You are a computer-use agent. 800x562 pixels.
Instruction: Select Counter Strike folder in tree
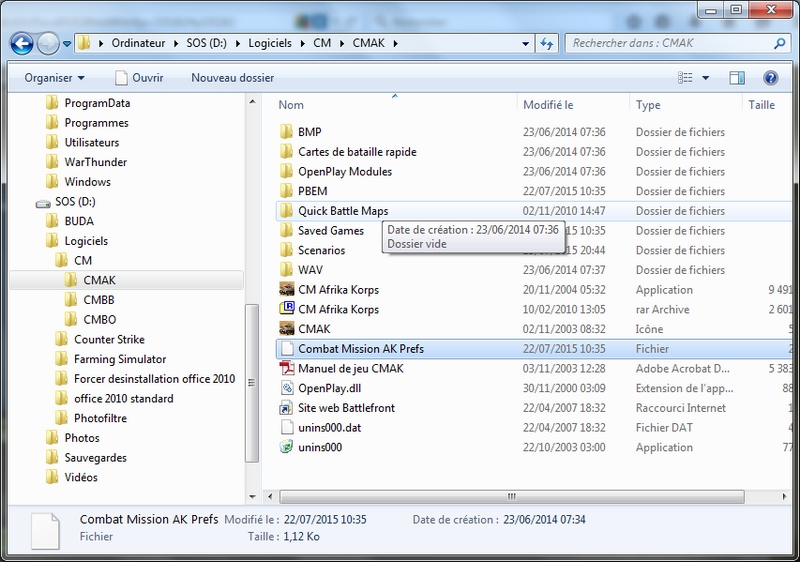coord(109,340)
